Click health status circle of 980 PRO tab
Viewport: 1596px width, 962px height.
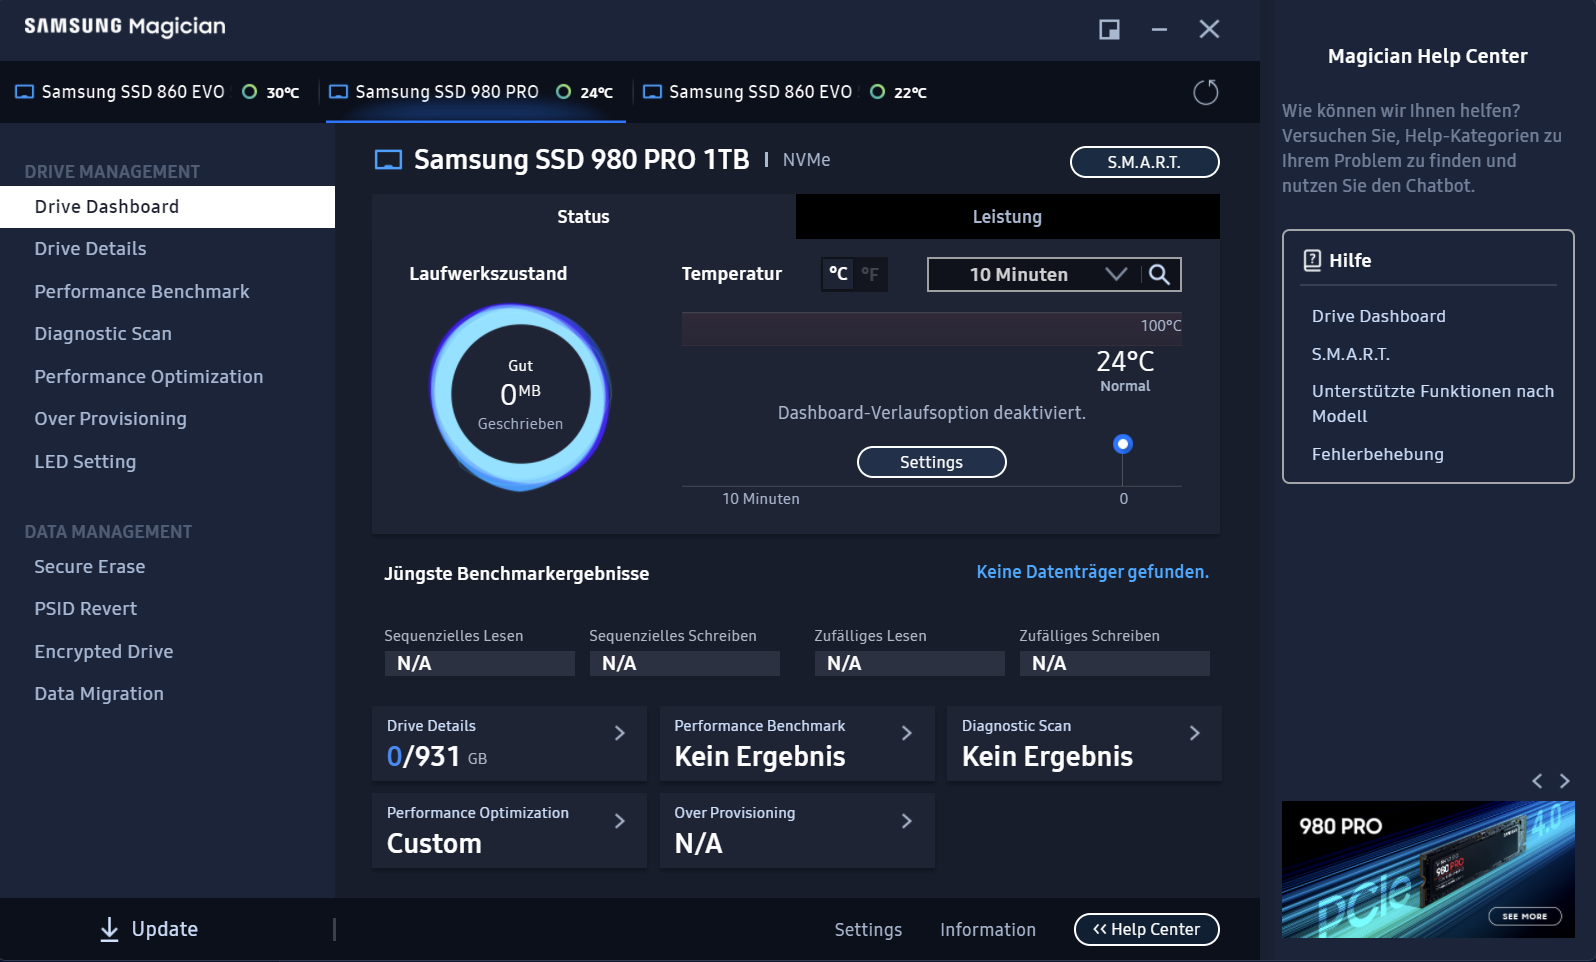click(x=564, y=92)
